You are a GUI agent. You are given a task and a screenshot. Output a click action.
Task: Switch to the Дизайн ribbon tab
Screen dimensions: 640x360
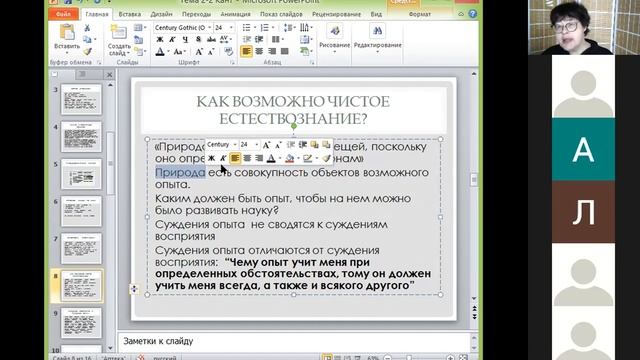pos(161,14)
